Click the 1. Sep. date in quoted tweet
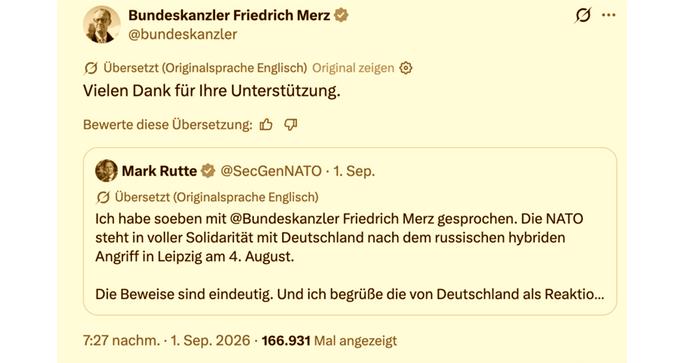Viewport: 684px width, 363px height. click(354, 171)
